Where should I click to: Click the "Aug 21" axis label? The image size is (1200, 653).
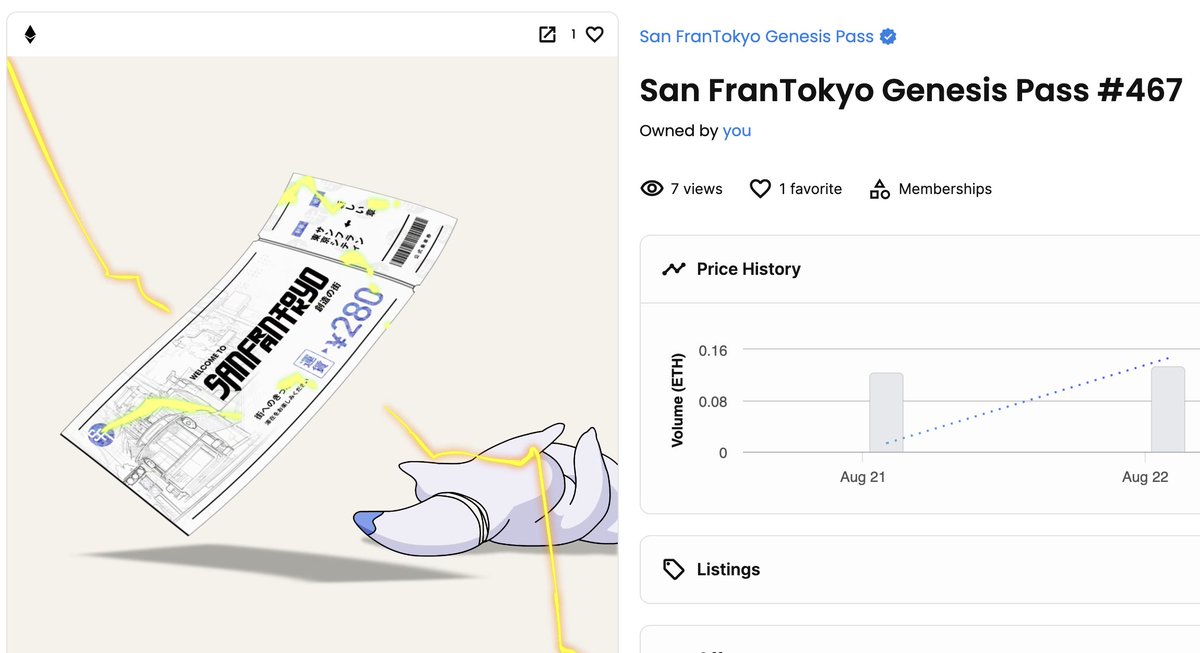(863, 477)
